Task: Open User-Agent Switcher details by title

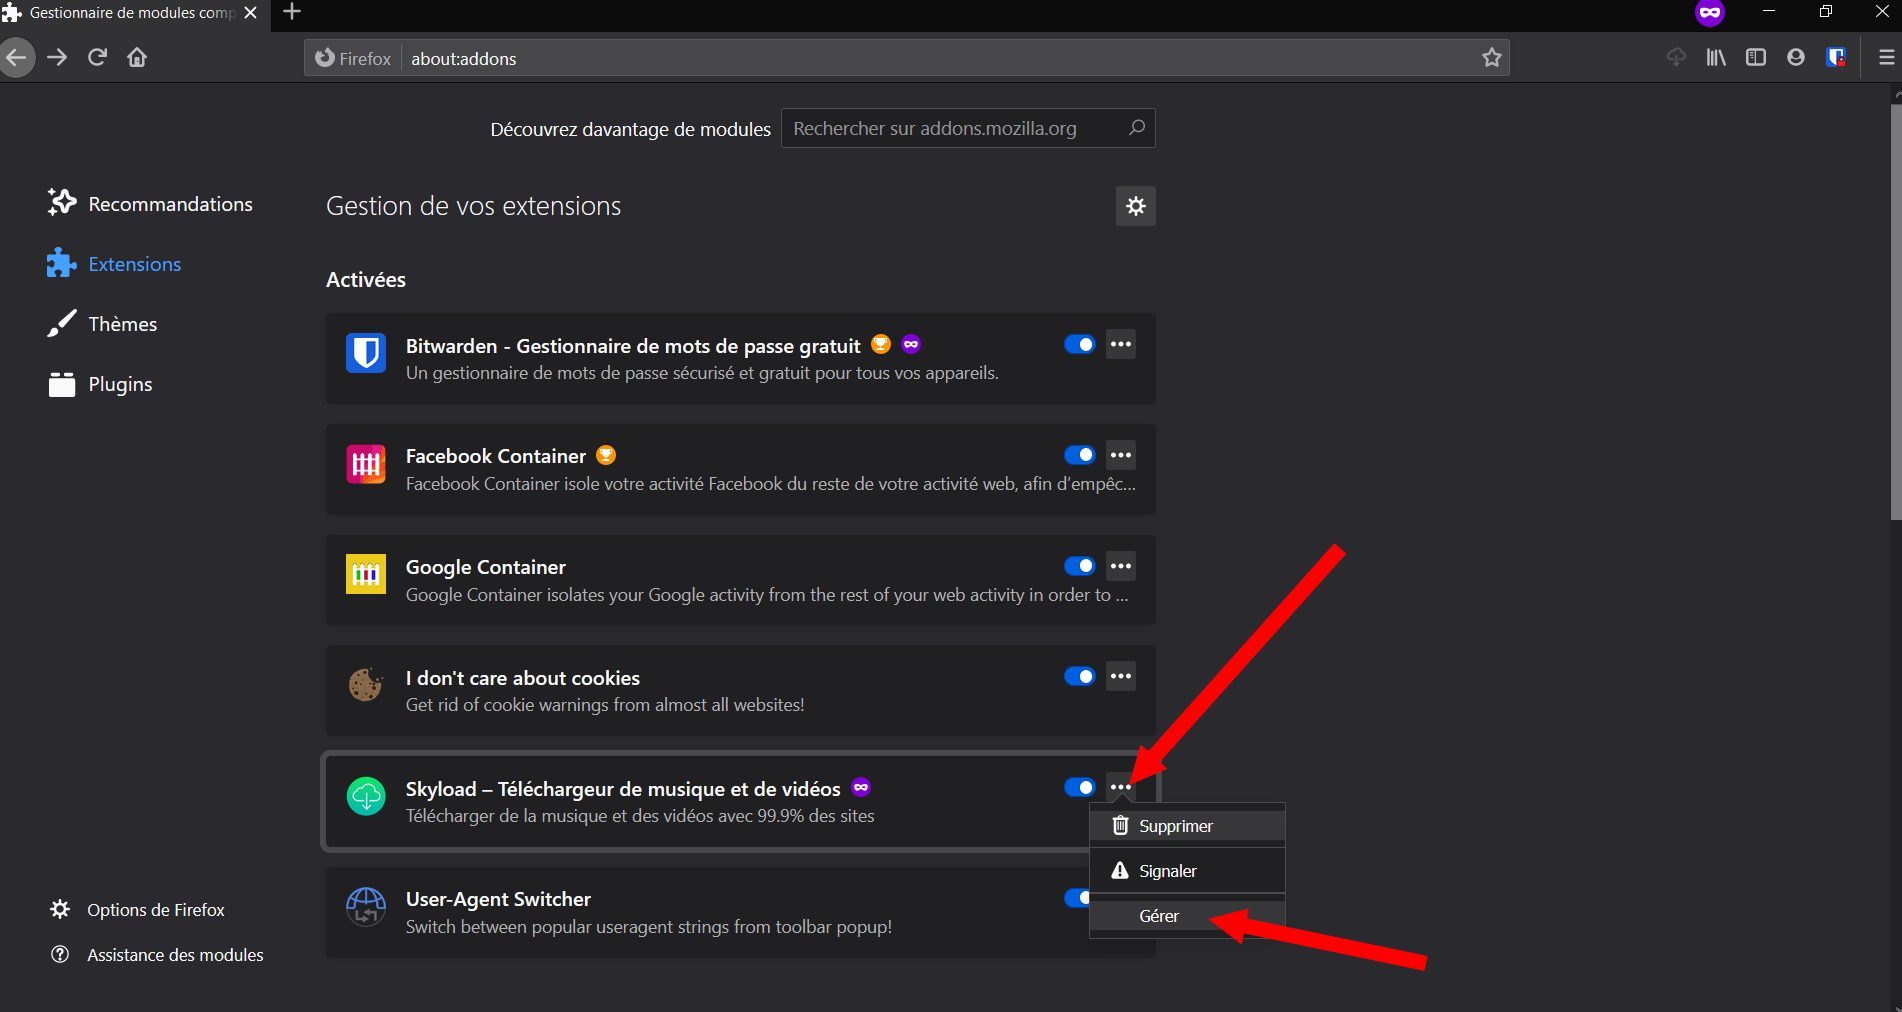Action: click(x=498, y=899)
